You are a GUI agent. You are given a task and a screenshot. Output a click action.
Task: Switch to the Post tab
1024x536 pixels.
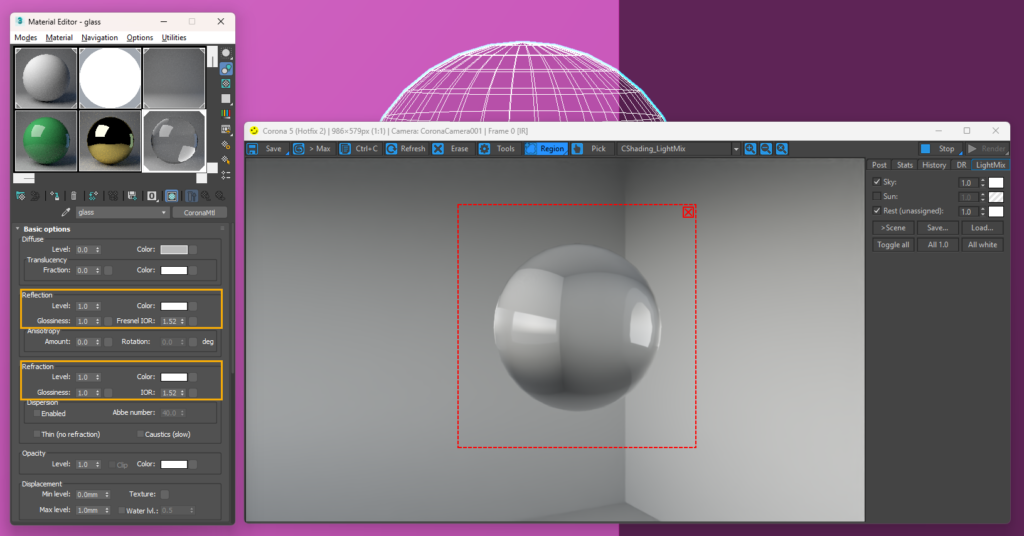[x=879, y=165]
